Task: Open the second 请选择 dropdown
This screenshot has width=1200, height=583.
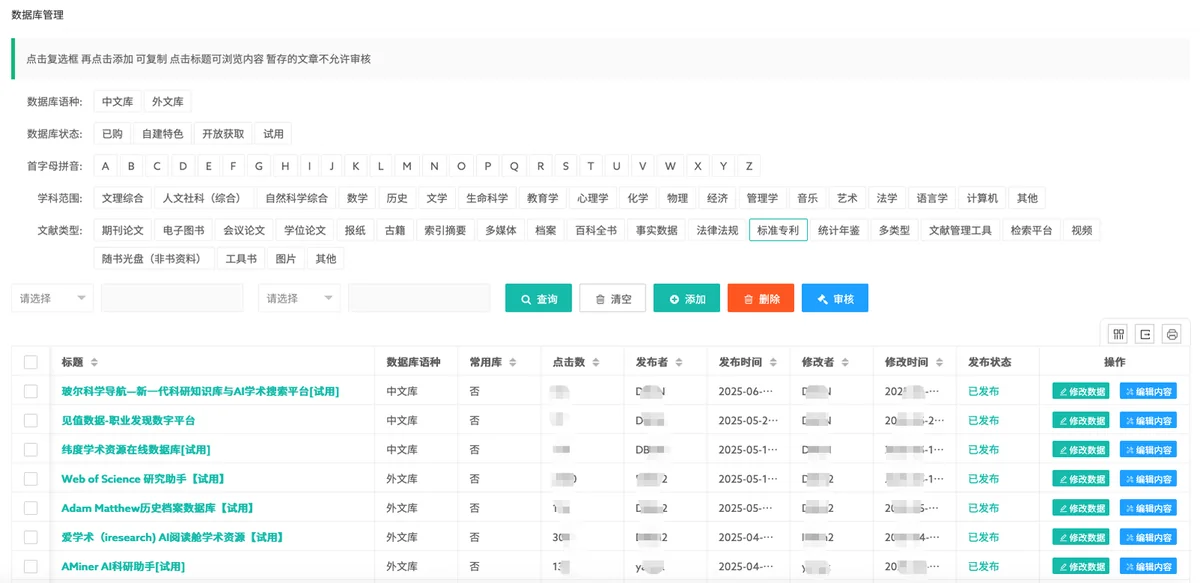Action: 299,298
